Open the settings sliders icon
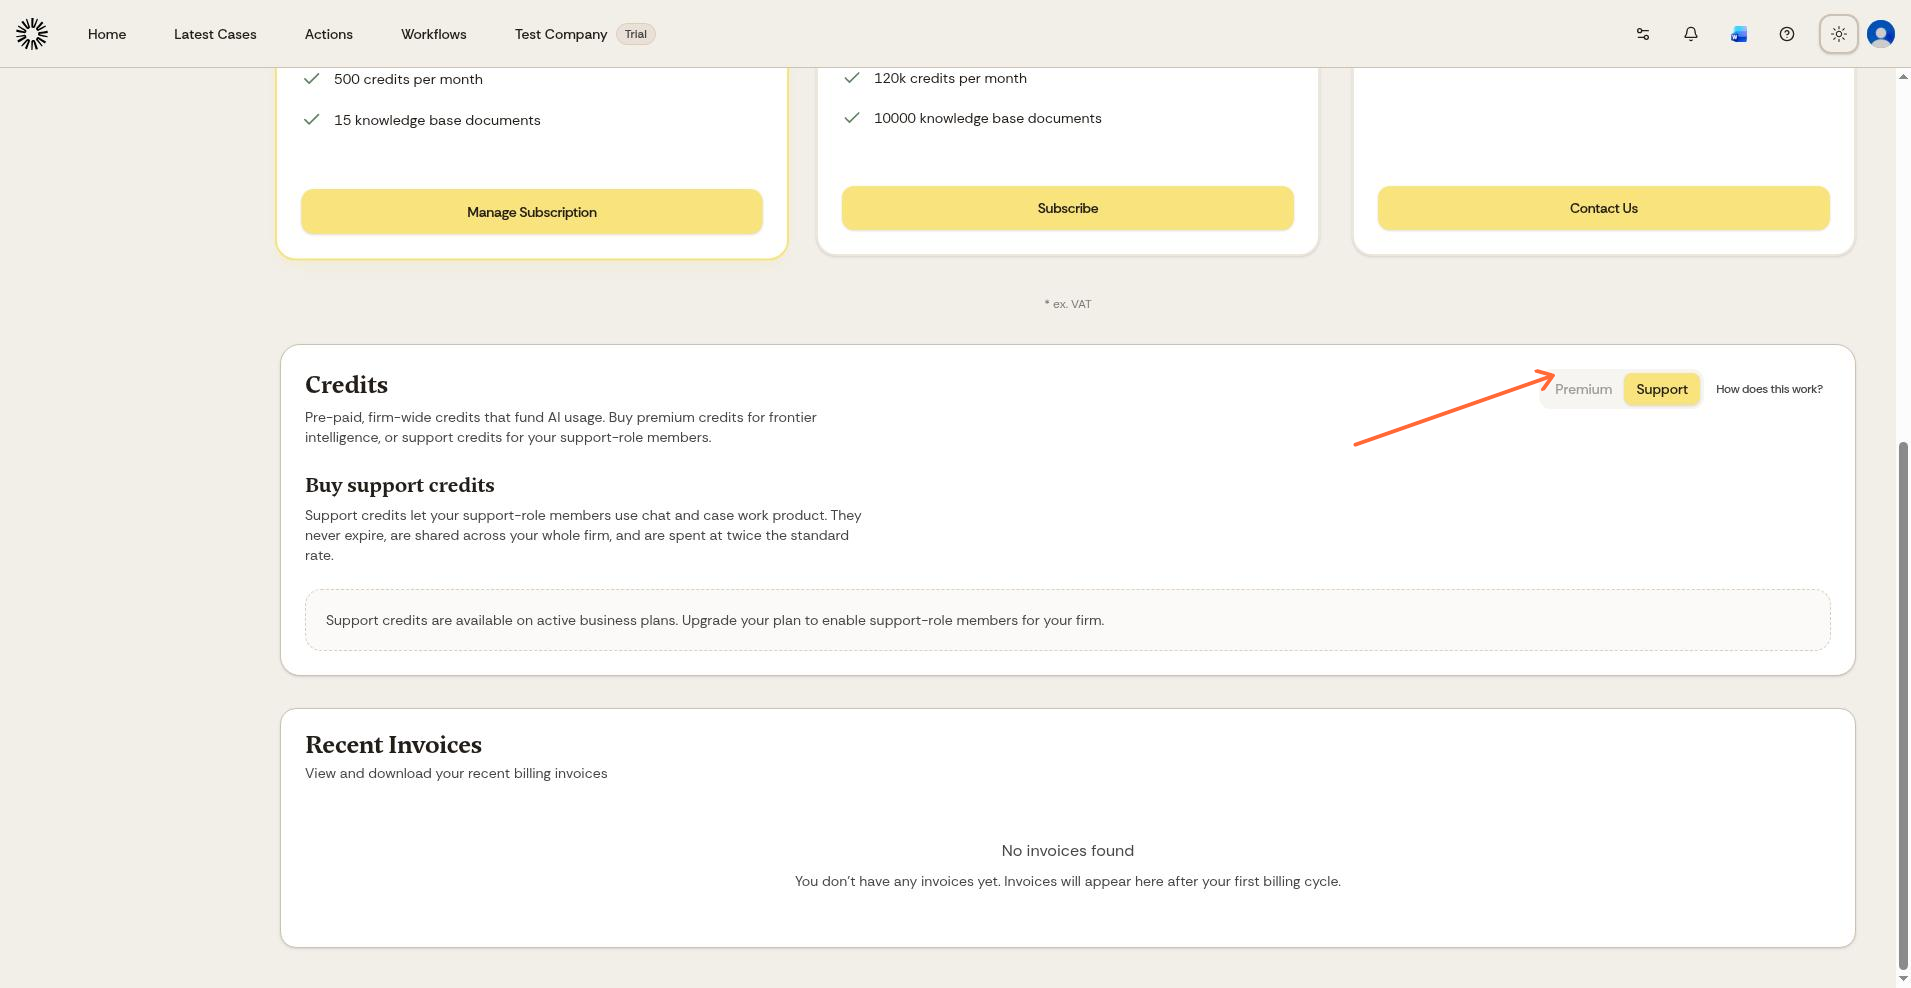Image resolution: width=1911 pixels, height=988 pixels. [1643, 34]
